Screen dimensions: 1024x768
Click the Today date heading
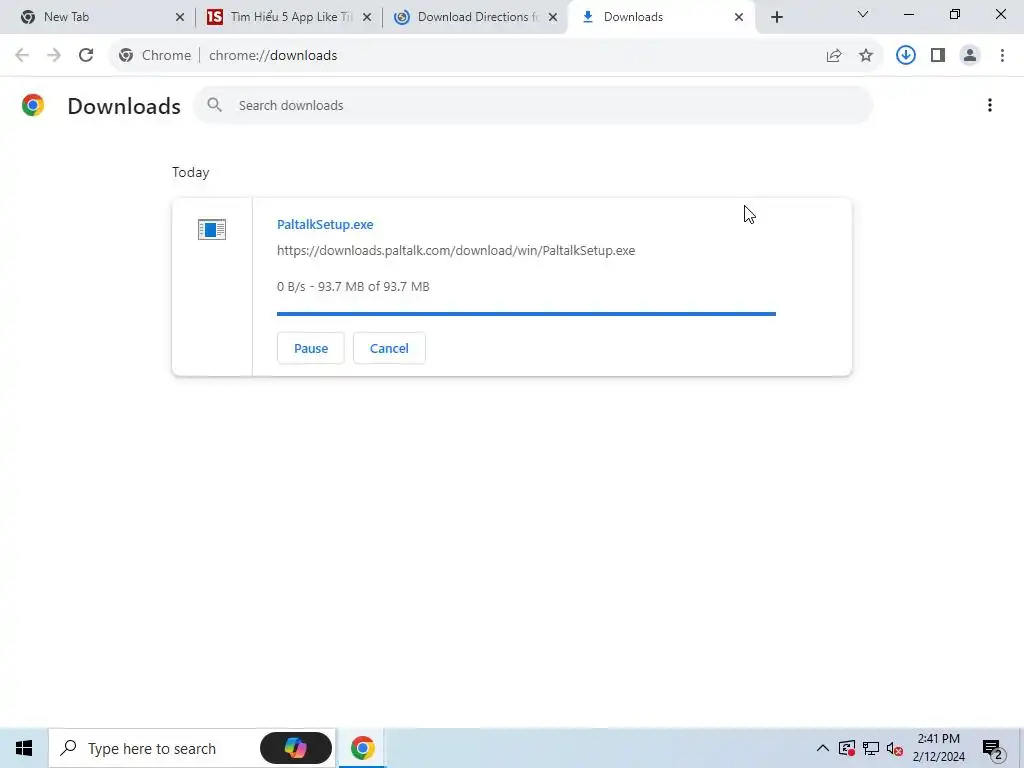[x=191, y=172]
